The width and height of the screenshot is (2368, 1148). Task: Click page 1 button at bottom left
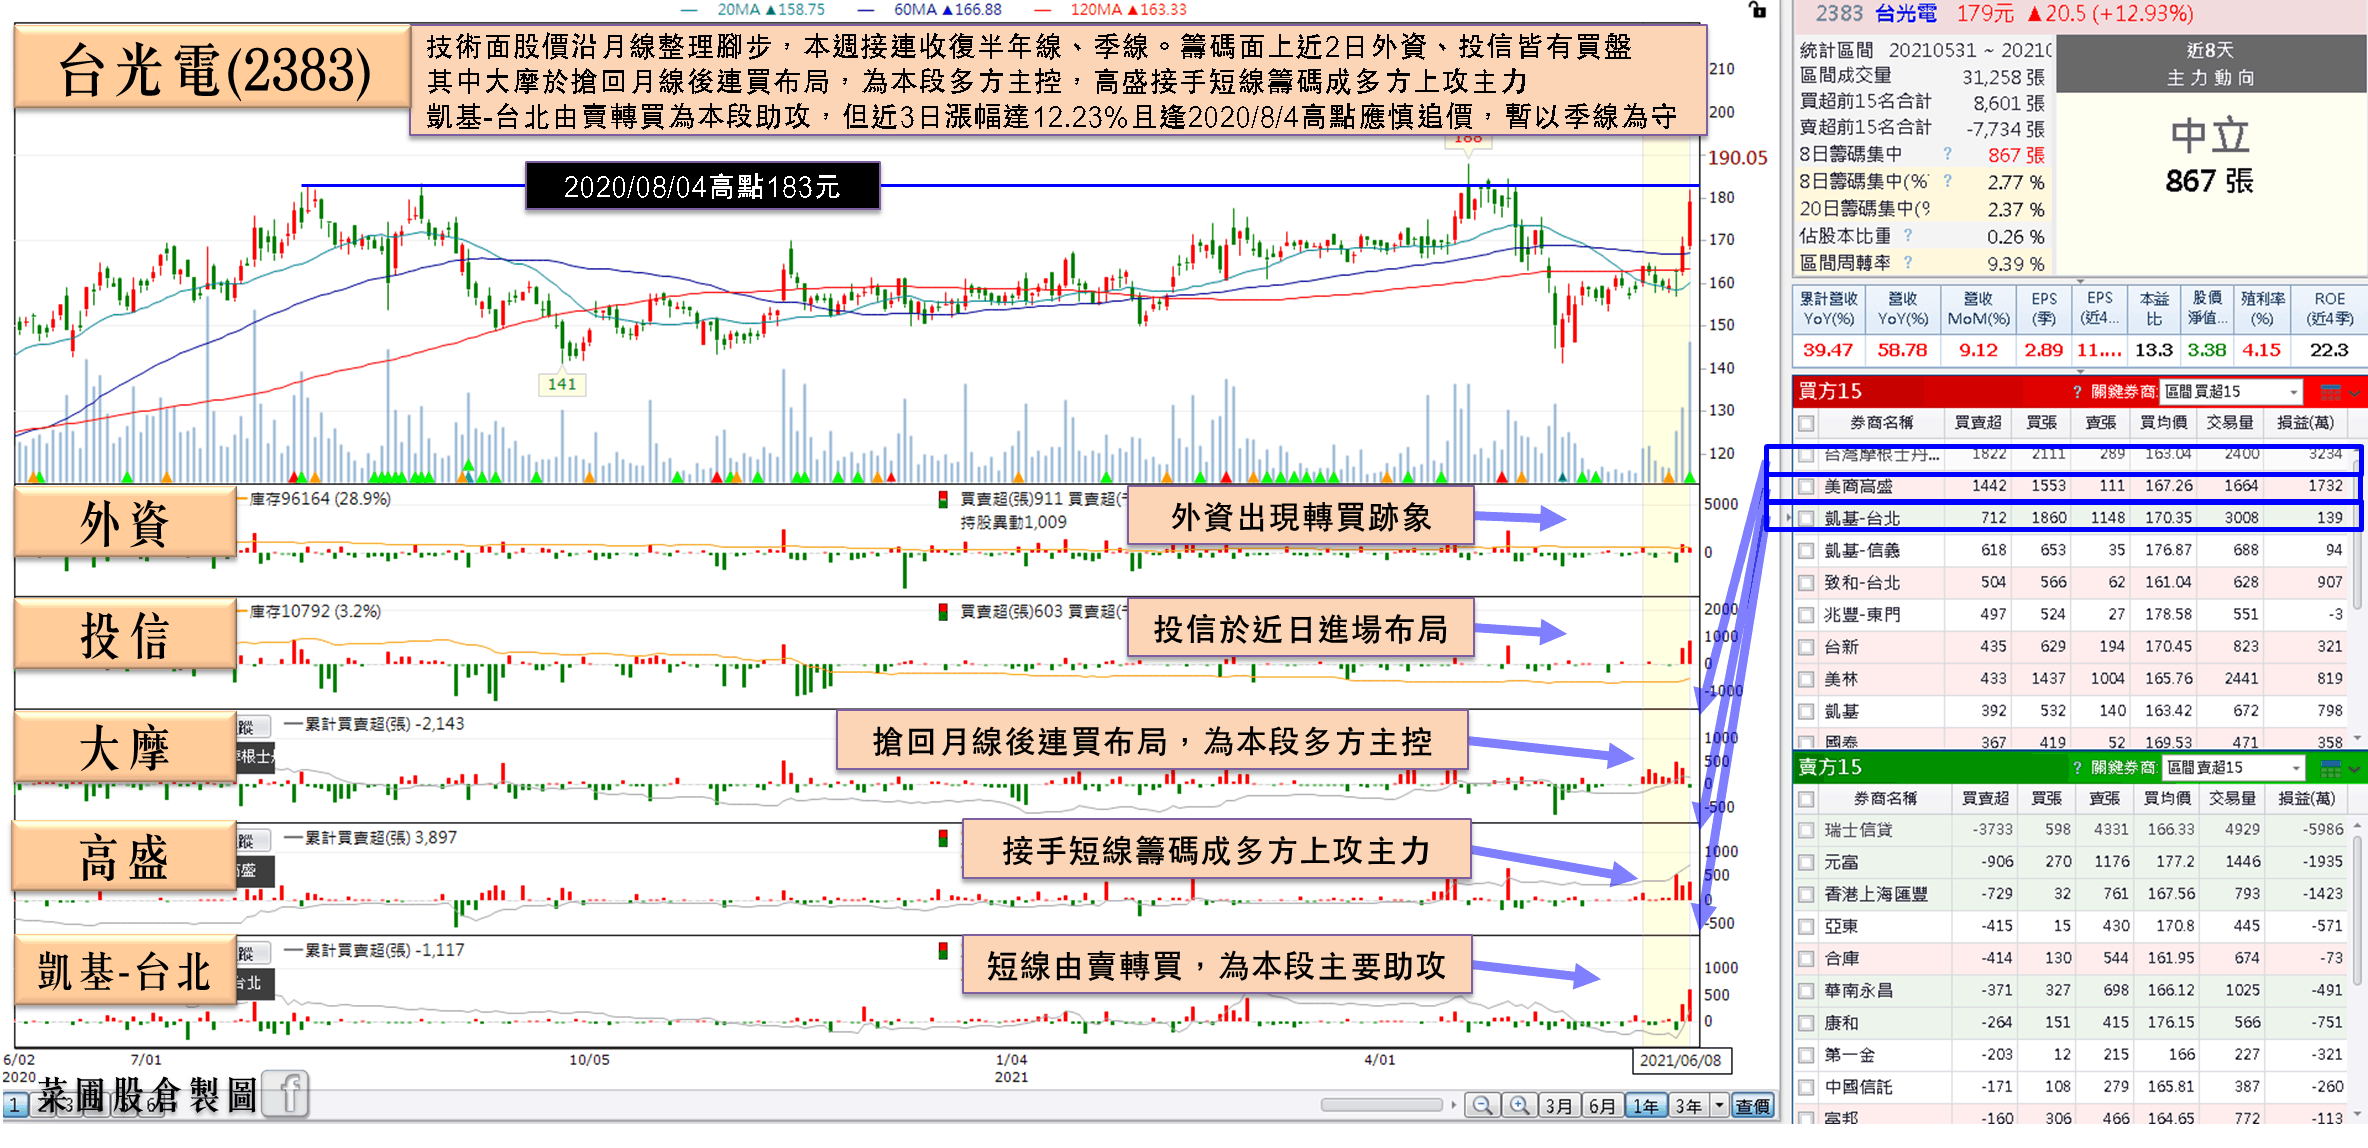pos(15,1106)
